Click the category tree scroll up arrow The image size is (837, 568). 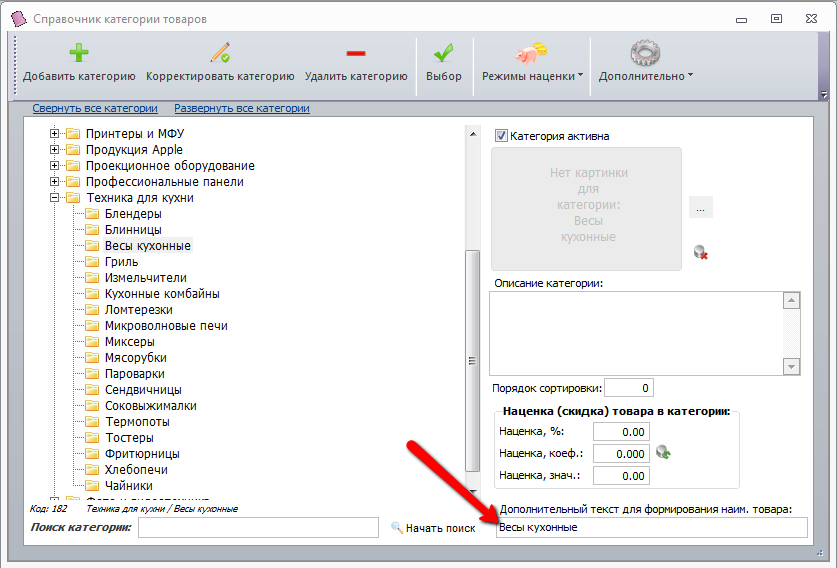coord(473,134)
